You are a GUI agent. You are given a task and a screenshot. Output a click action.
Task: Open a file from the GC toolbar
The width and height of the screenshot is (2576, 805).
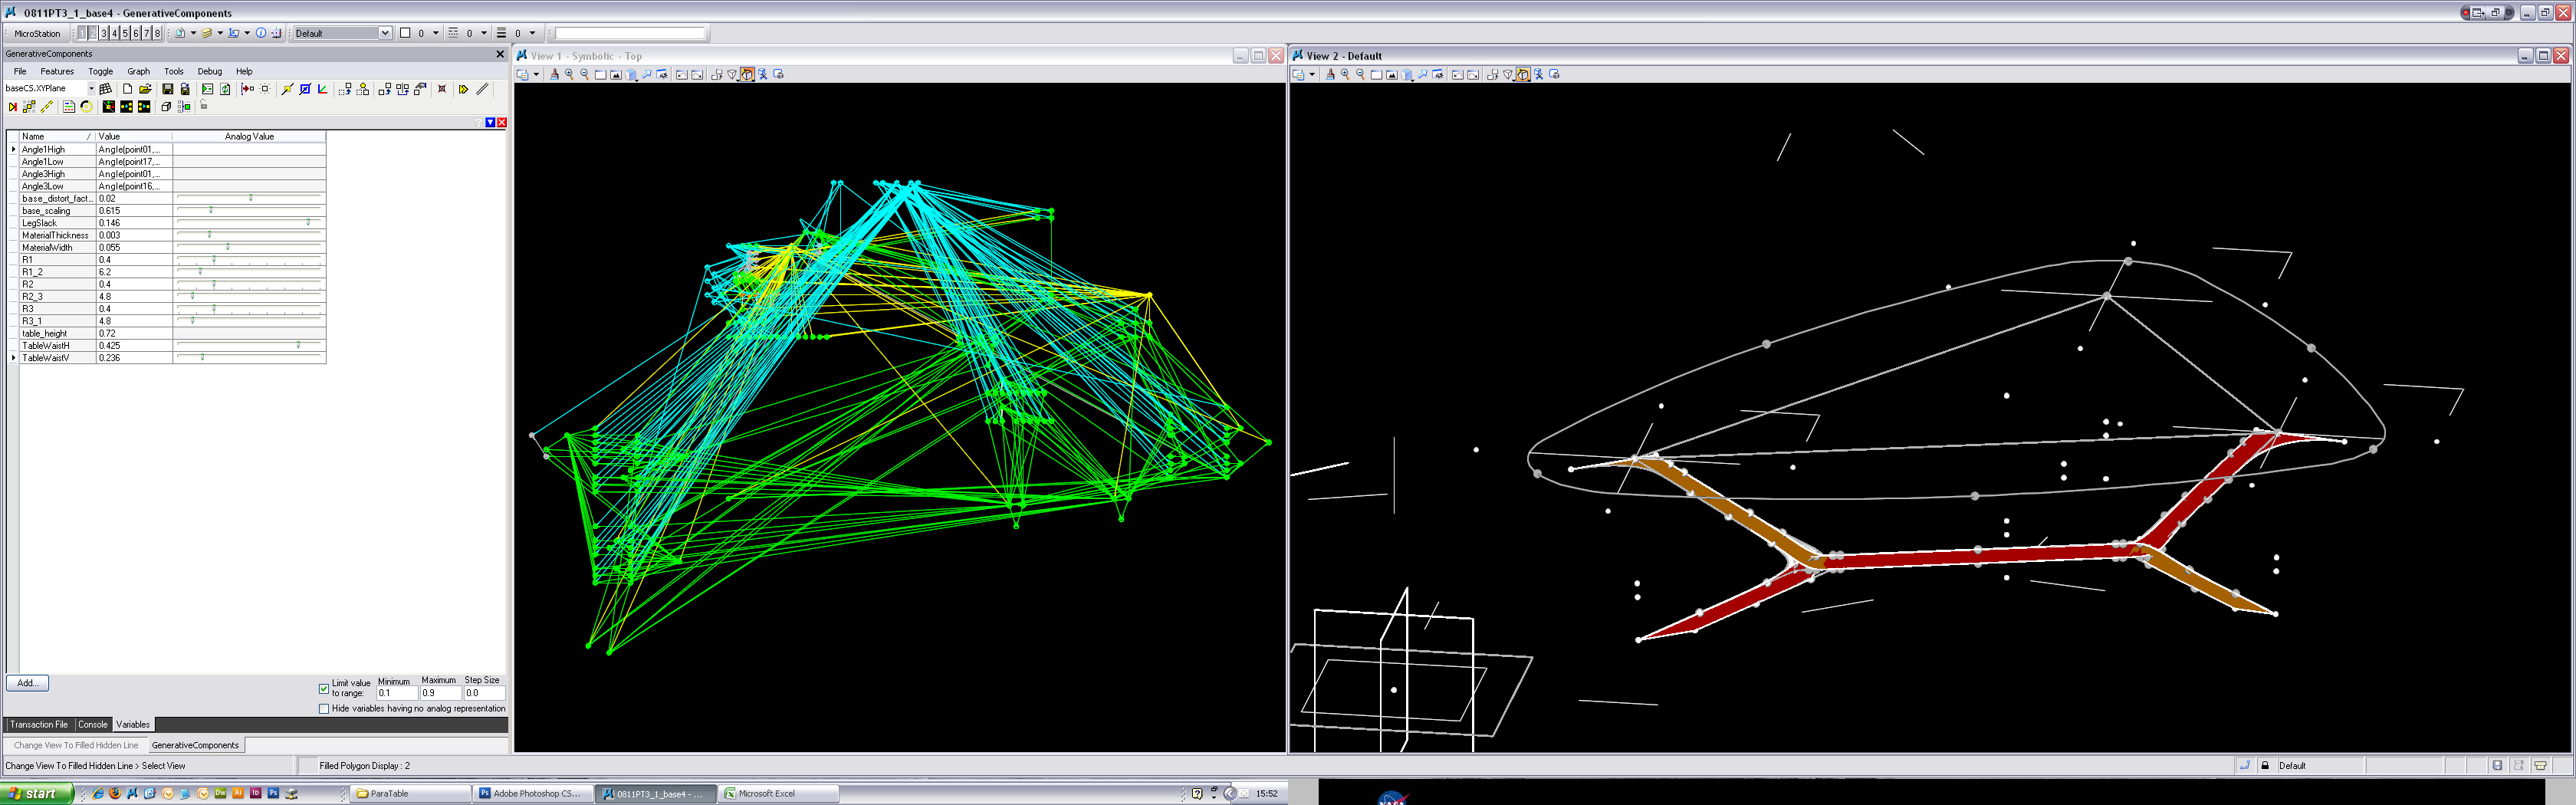point(145,89)
